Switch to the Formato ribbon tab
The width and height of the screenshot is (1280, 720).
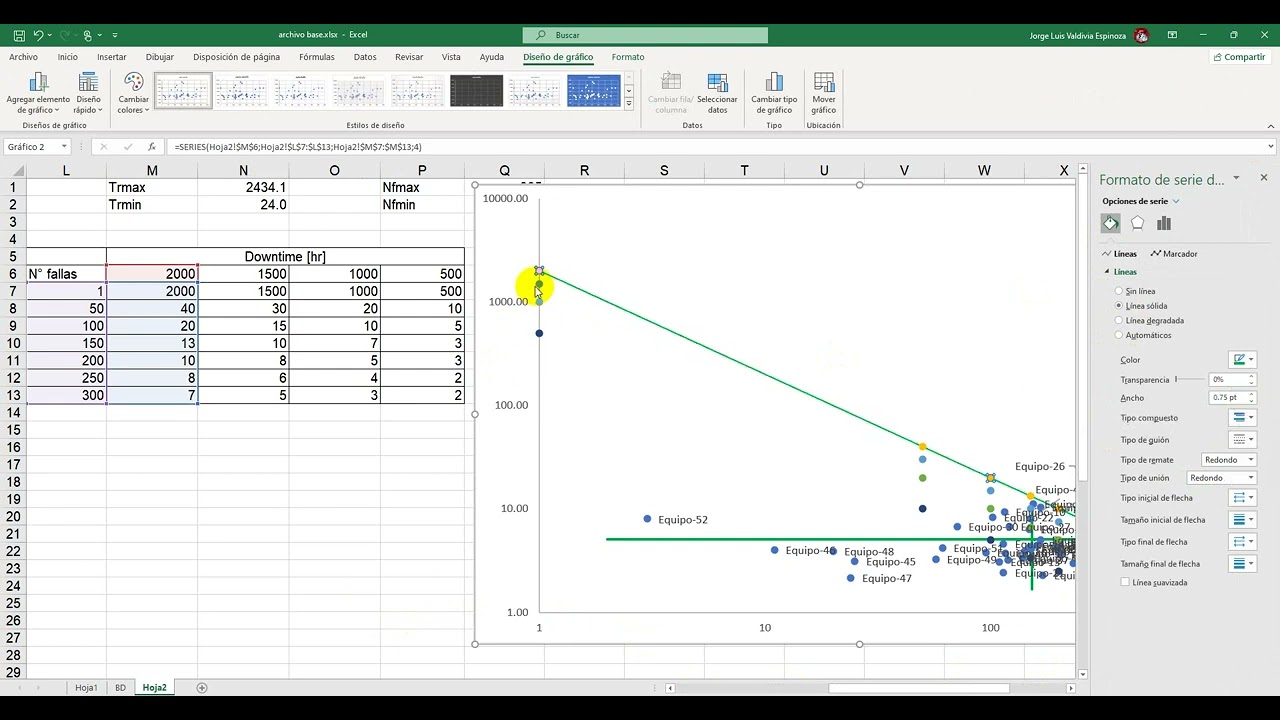coord(628,57)
